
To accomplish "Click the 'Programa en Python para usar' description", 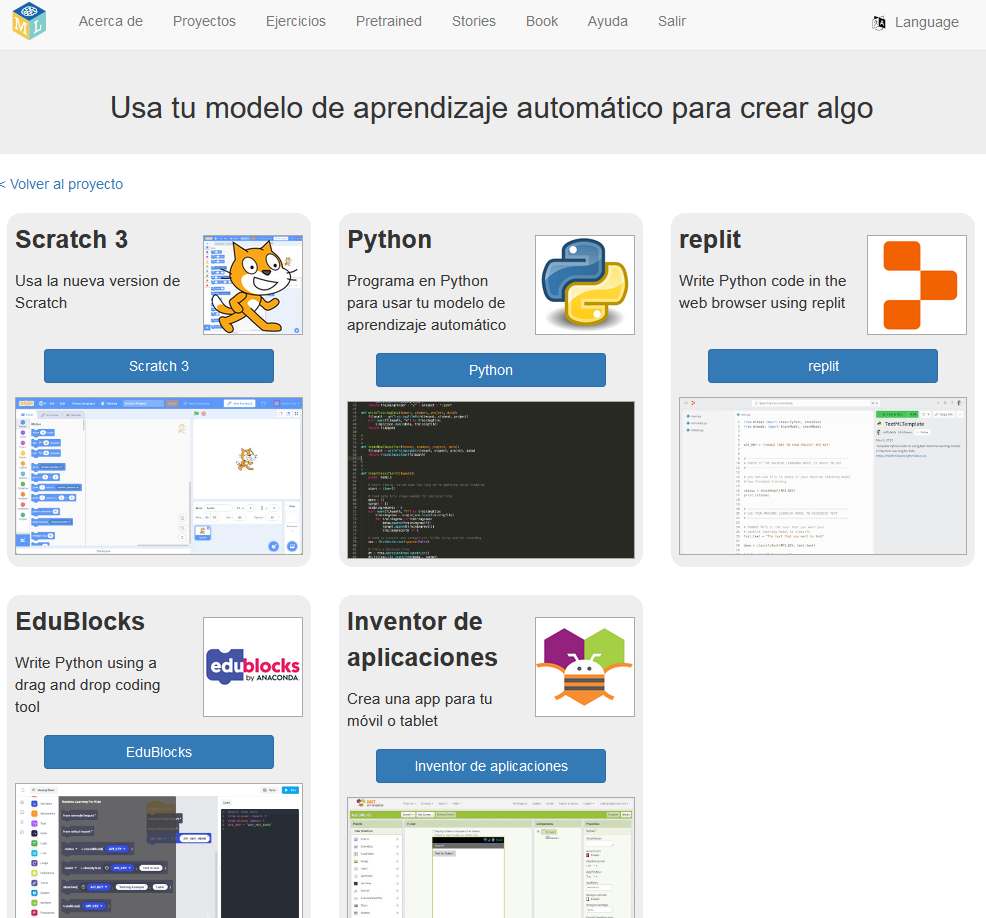I will coord(426,303).
